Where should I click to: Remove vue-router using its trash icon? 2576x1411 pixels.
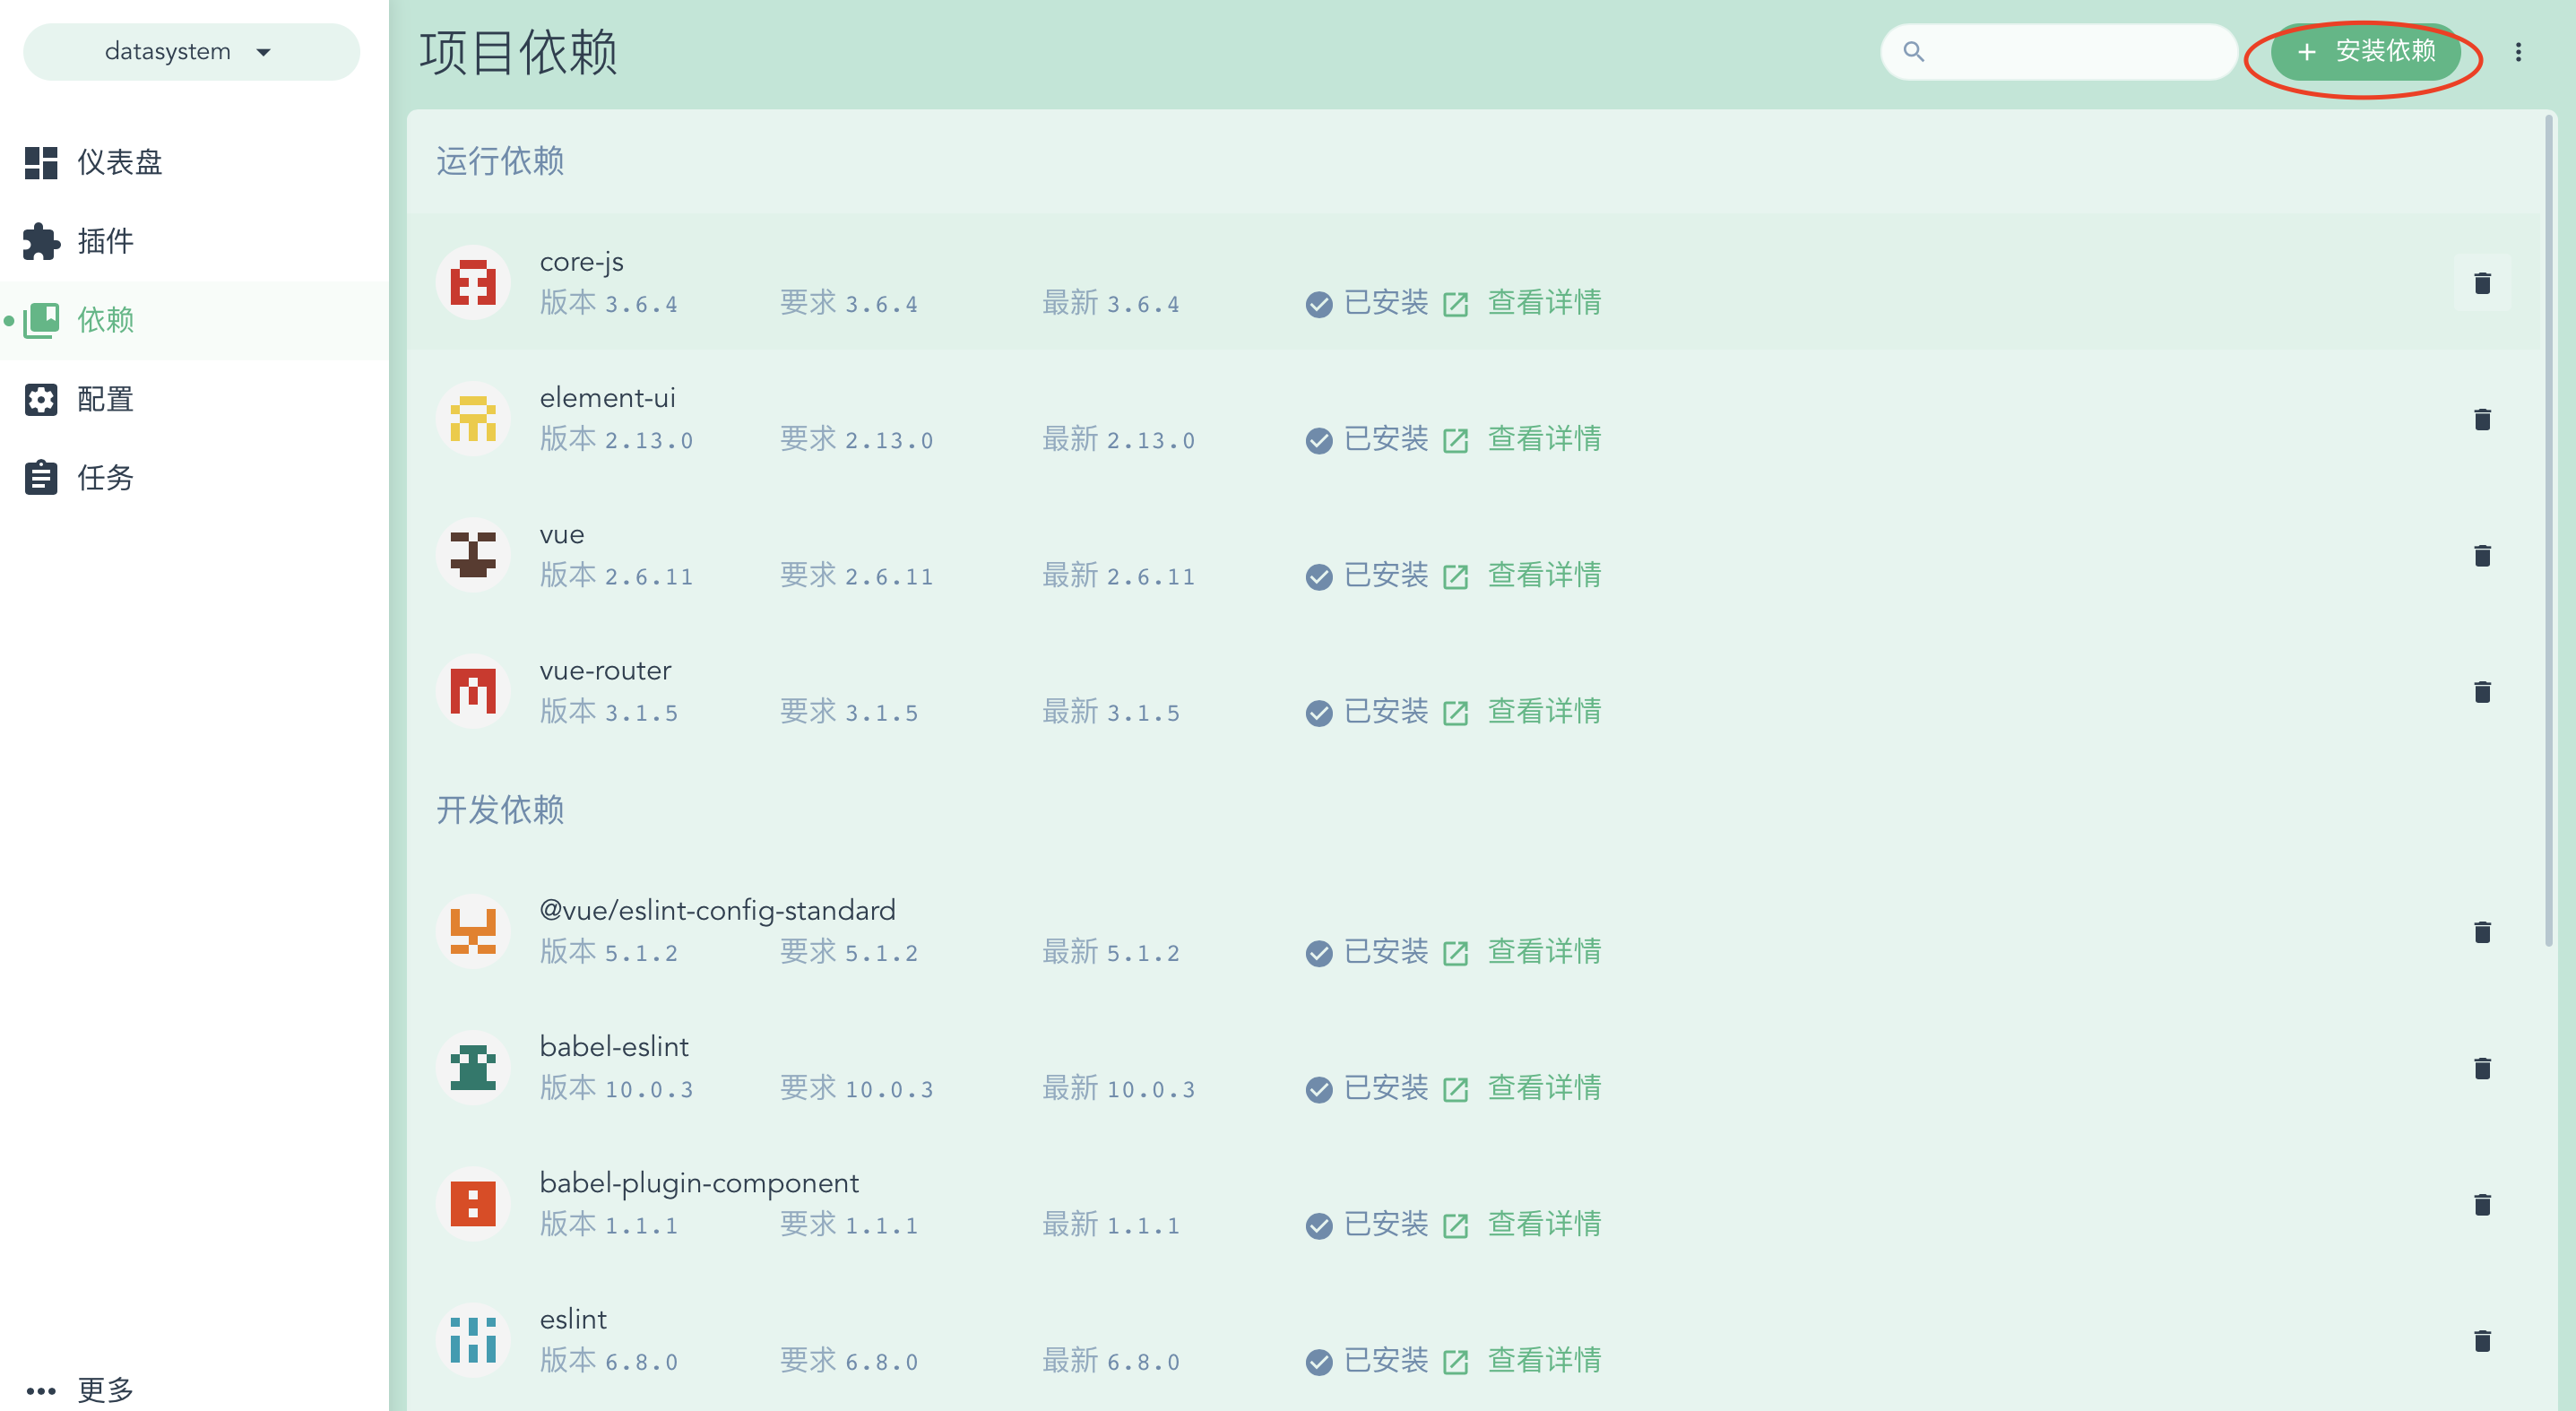coord(2481,692)
